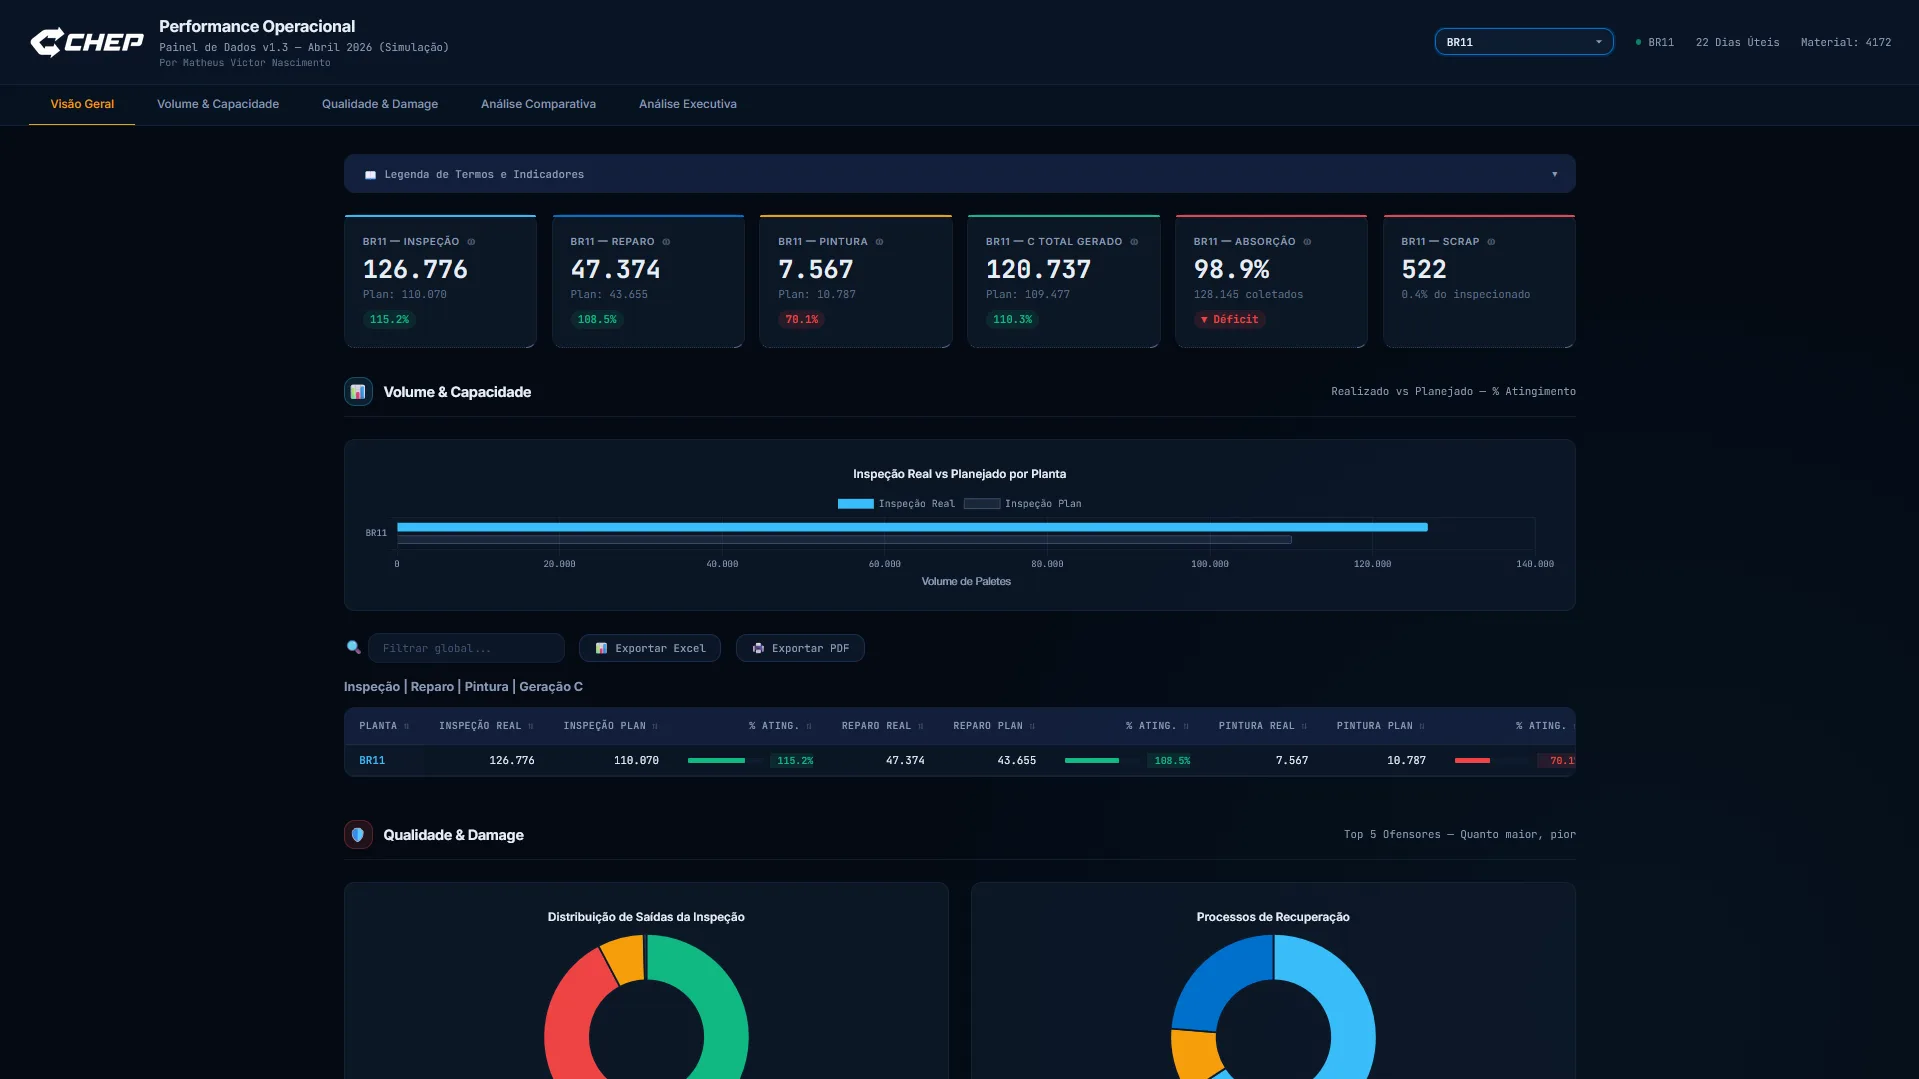1919x1079 pixels.
Task: Sort by the Planta column arrow
Action: click(407, 727)
